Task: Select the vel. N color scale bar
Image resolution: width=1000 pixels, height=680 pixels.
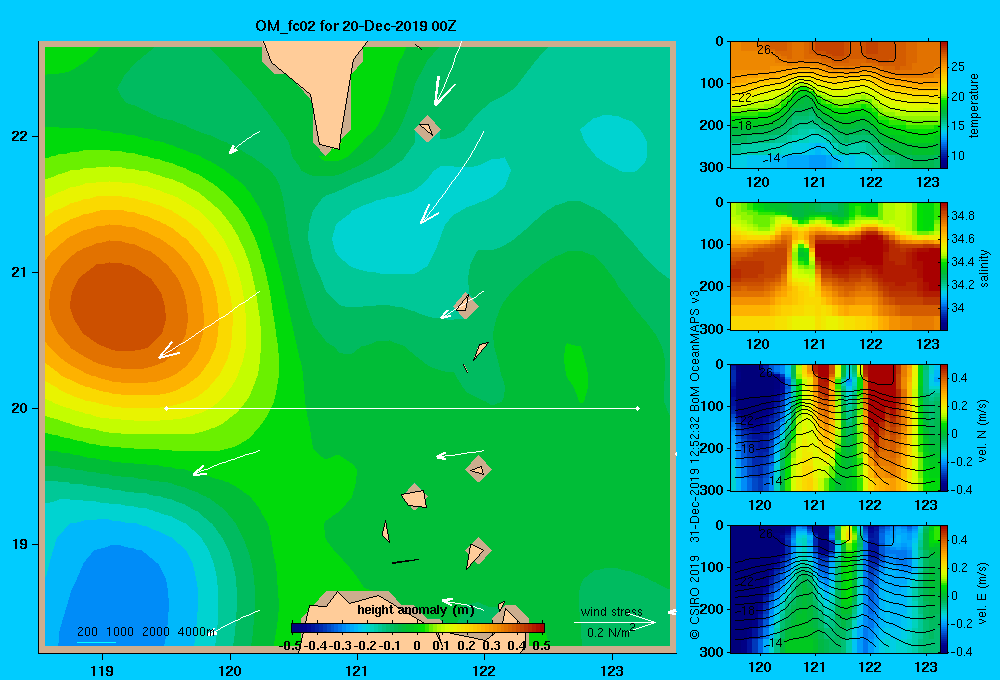Action: pyautogui.click(x=944, y=427)
